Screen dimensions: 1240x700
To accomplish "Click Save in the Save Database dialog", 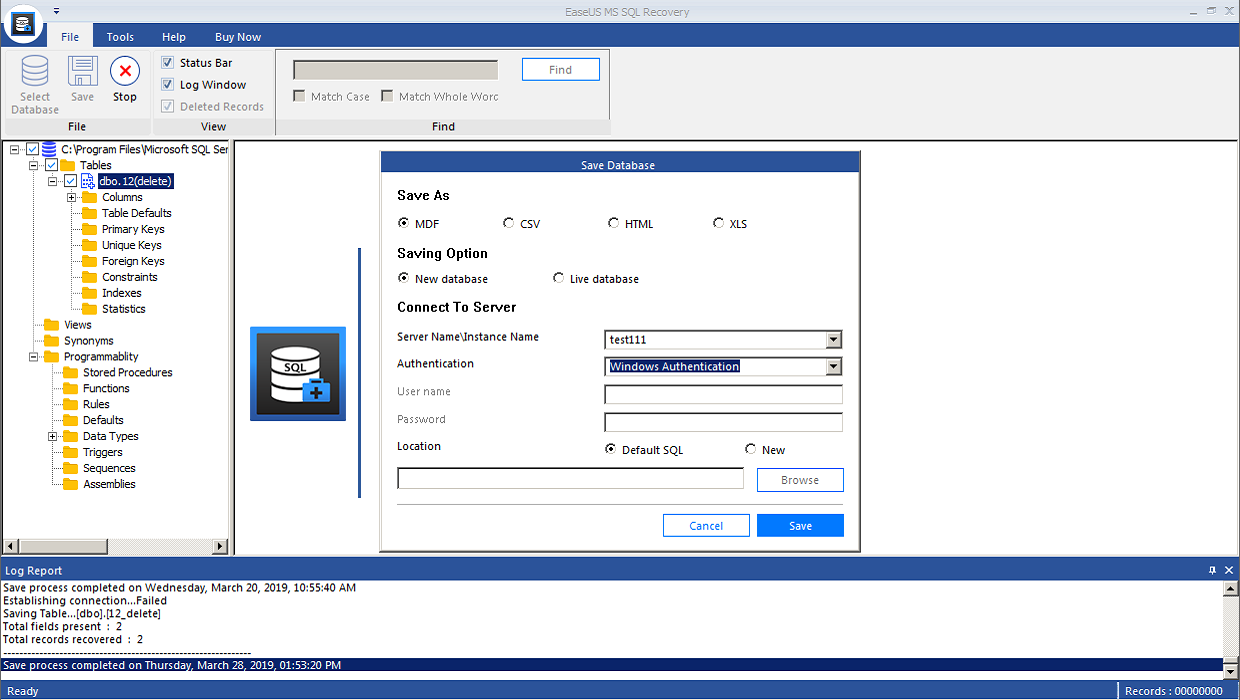I will coord(800,526).
